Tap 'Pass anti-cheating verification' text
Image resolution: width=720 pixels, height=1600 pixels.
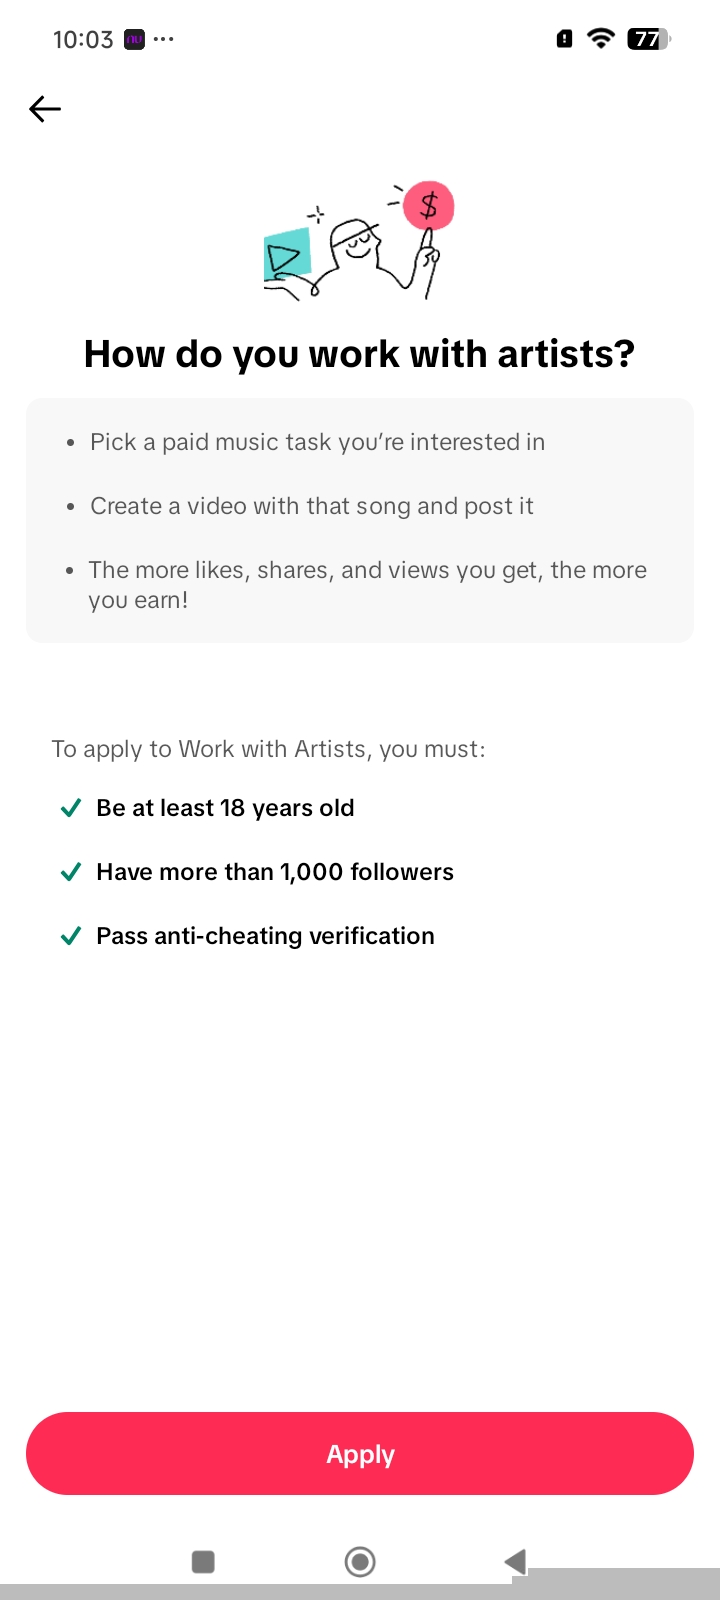point(266,936)
